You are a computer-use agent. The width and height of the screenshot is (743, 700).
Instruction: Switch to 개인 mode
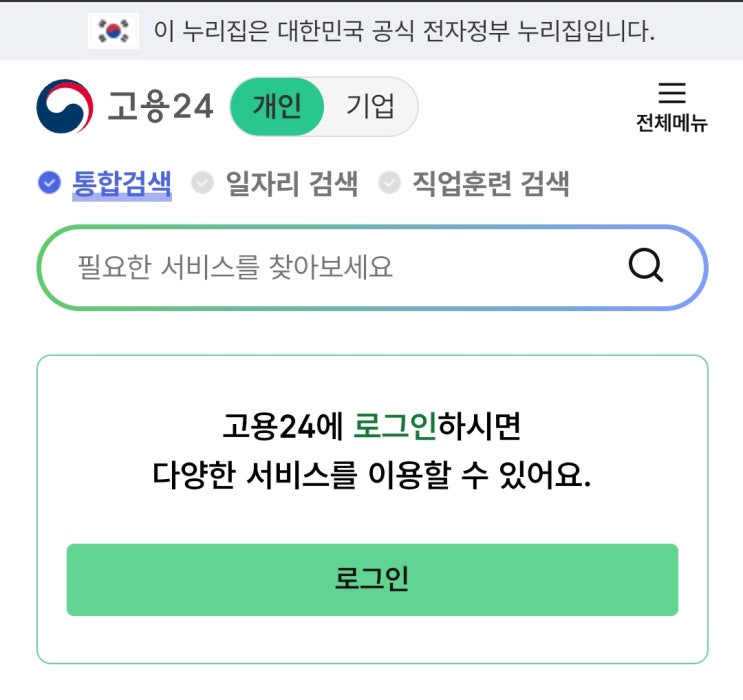[x=277, y=106]
